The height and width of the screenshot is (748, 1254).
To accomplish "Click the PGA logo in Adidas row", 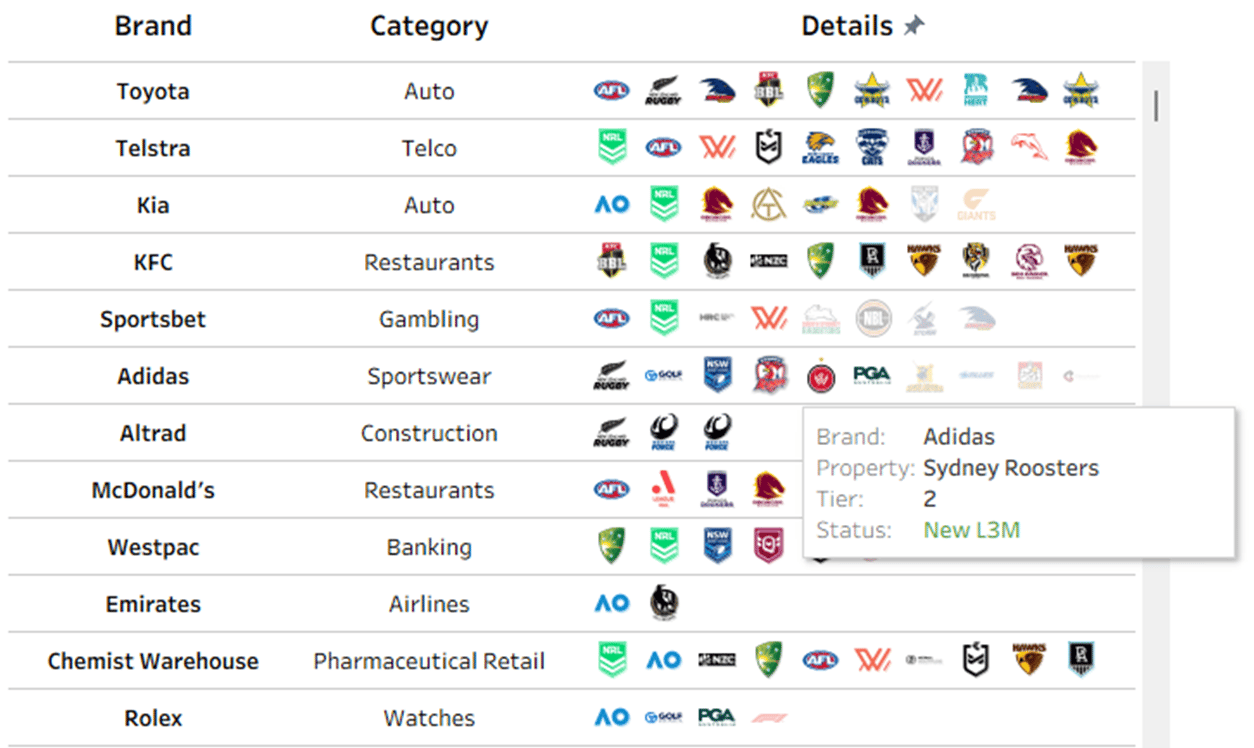I will pos(872,376).
